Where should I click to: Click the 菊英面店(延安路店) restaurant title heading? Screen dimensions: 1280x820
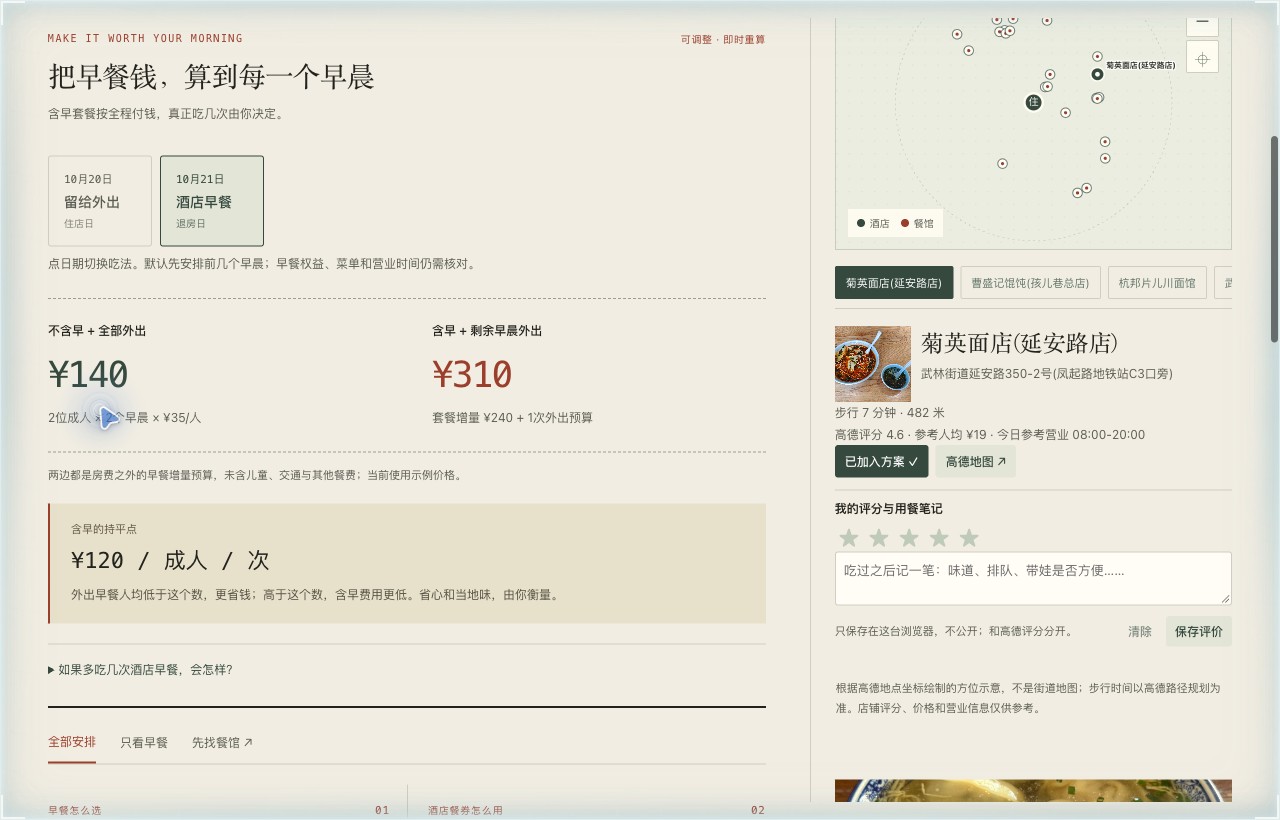tap(1019, 343)
